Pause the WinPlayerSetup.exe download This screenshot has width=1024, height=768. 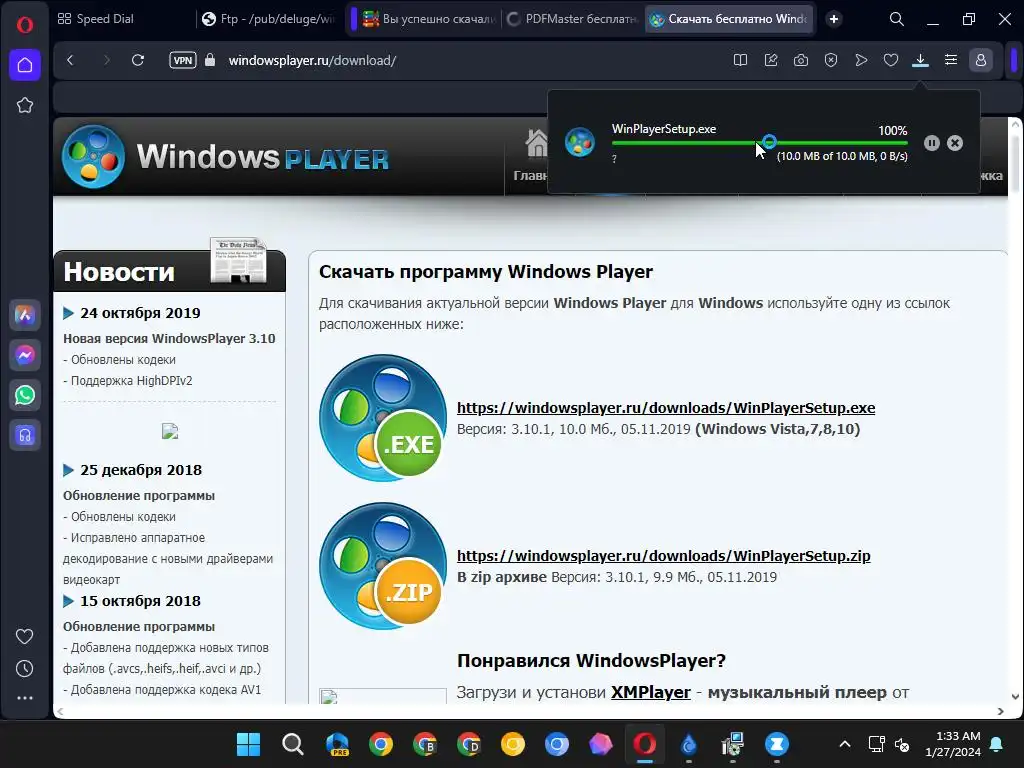tap(931, 143)
